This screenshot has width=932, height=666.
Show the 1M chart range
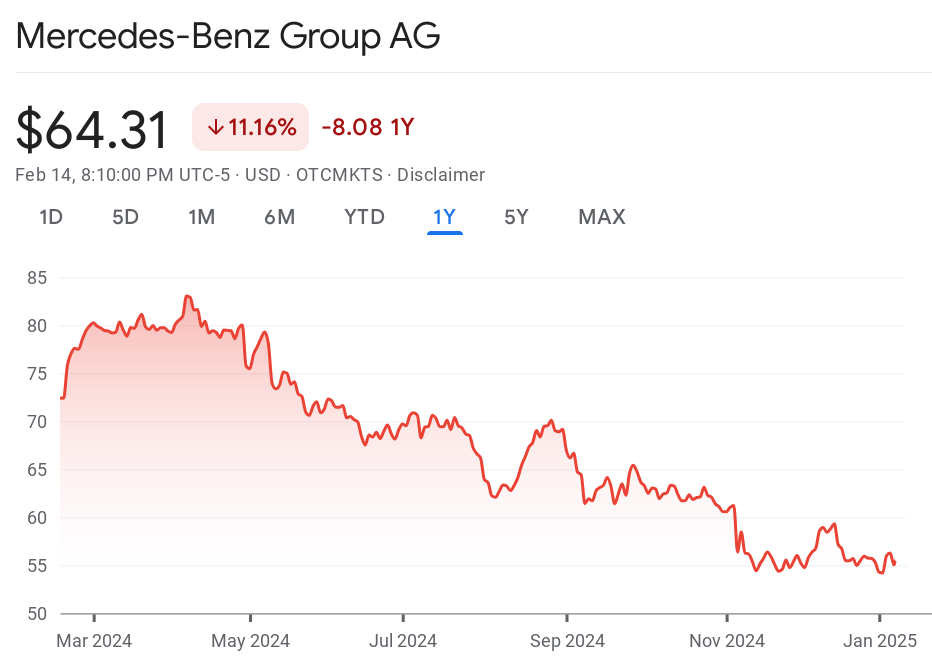(201, 217)
